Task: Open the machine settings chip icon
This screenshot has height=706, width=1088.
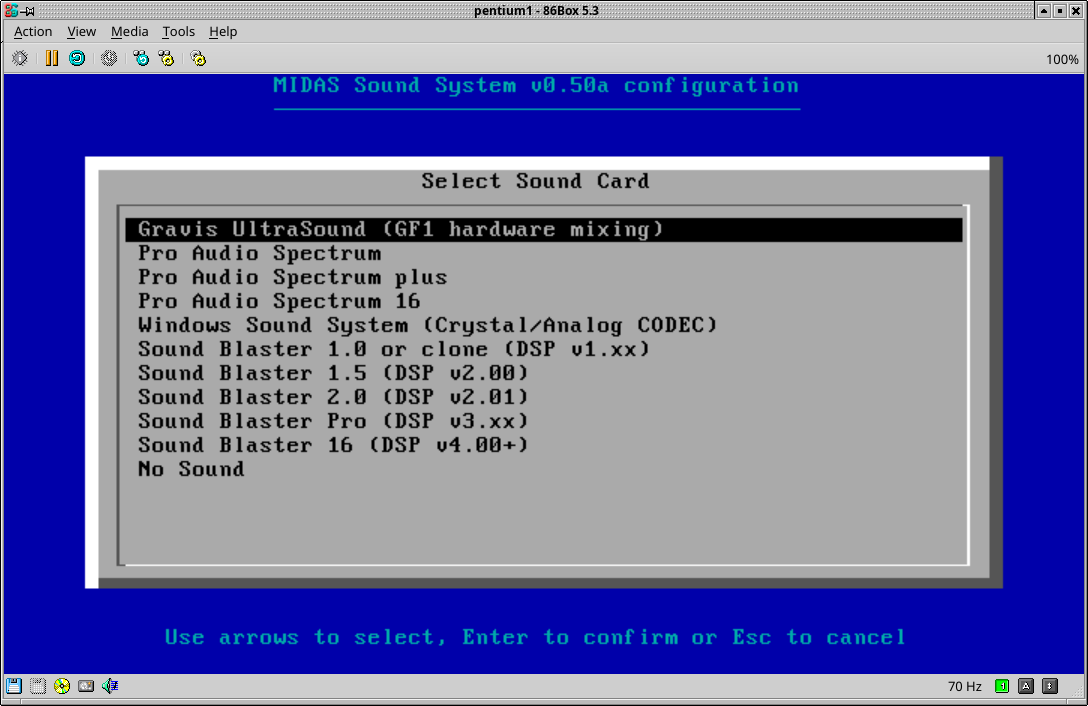Action: click(19, 58)
